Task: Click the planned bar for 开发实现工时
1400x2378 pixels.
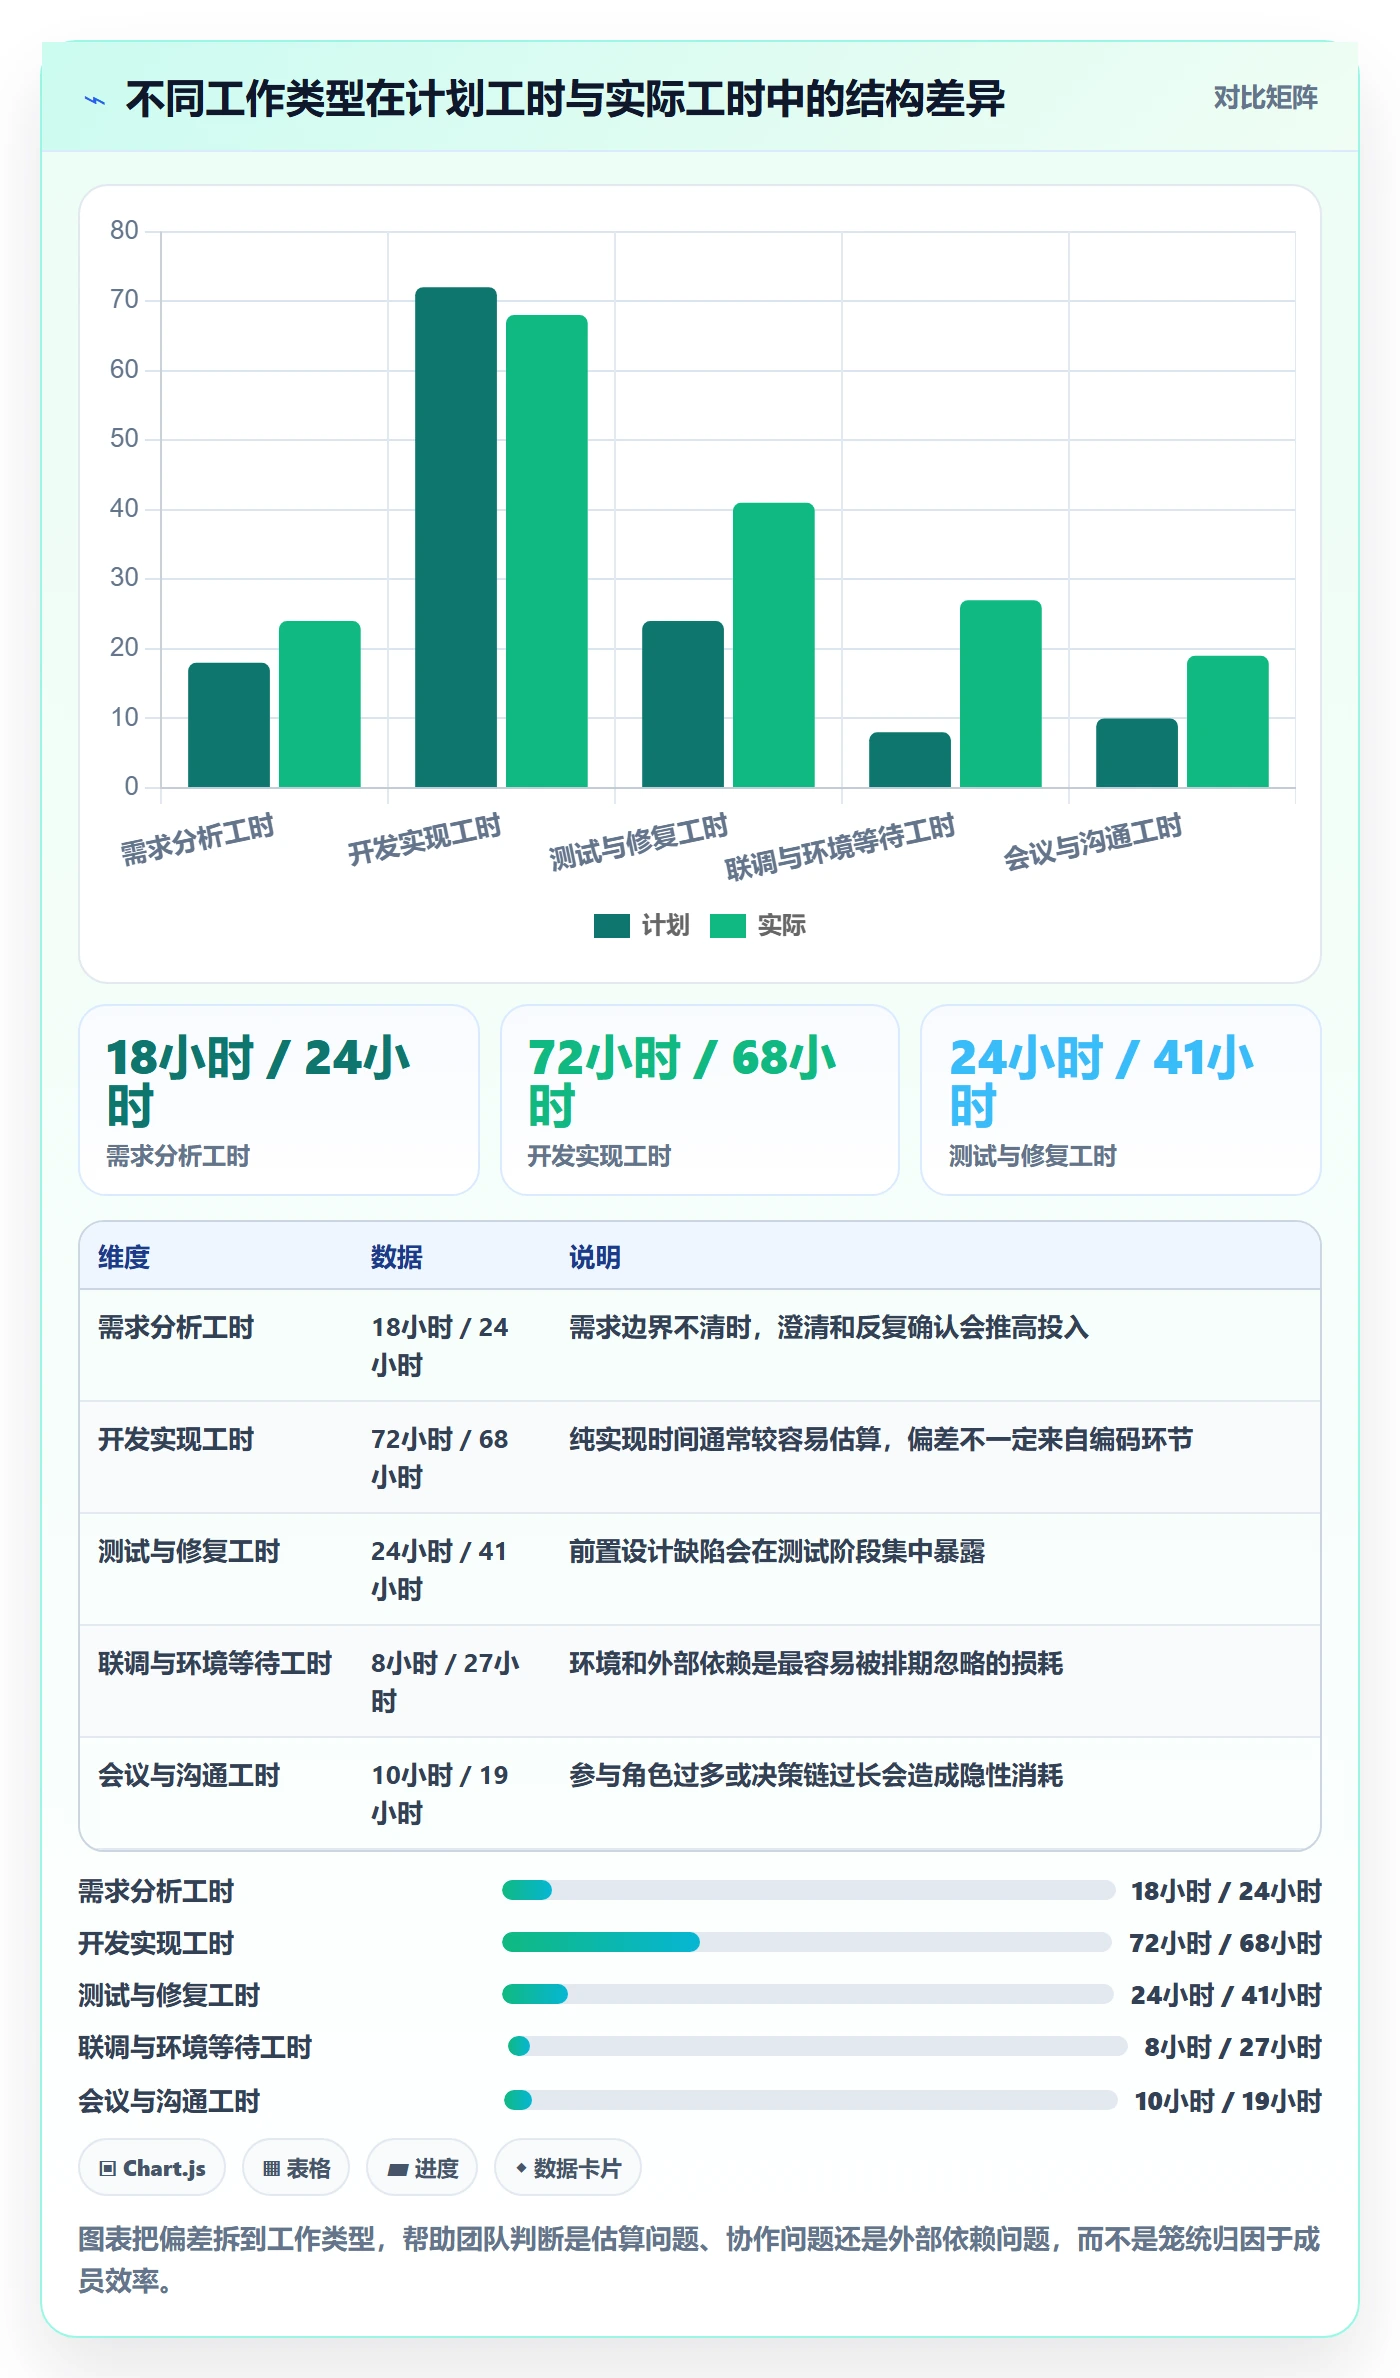Action: pyautogui.click(x=455, y=537)
